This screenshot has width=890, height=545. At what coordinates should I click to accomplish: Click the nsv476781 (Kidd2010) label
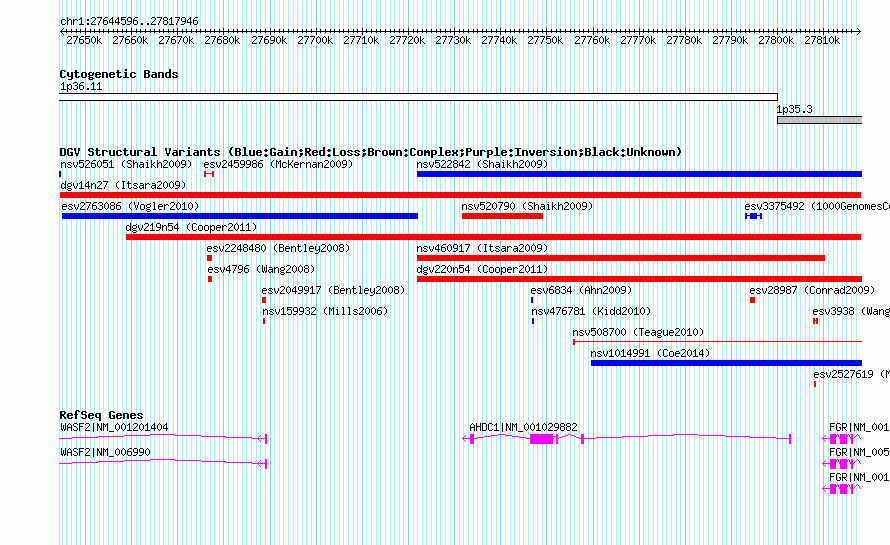tap(591, 311)
